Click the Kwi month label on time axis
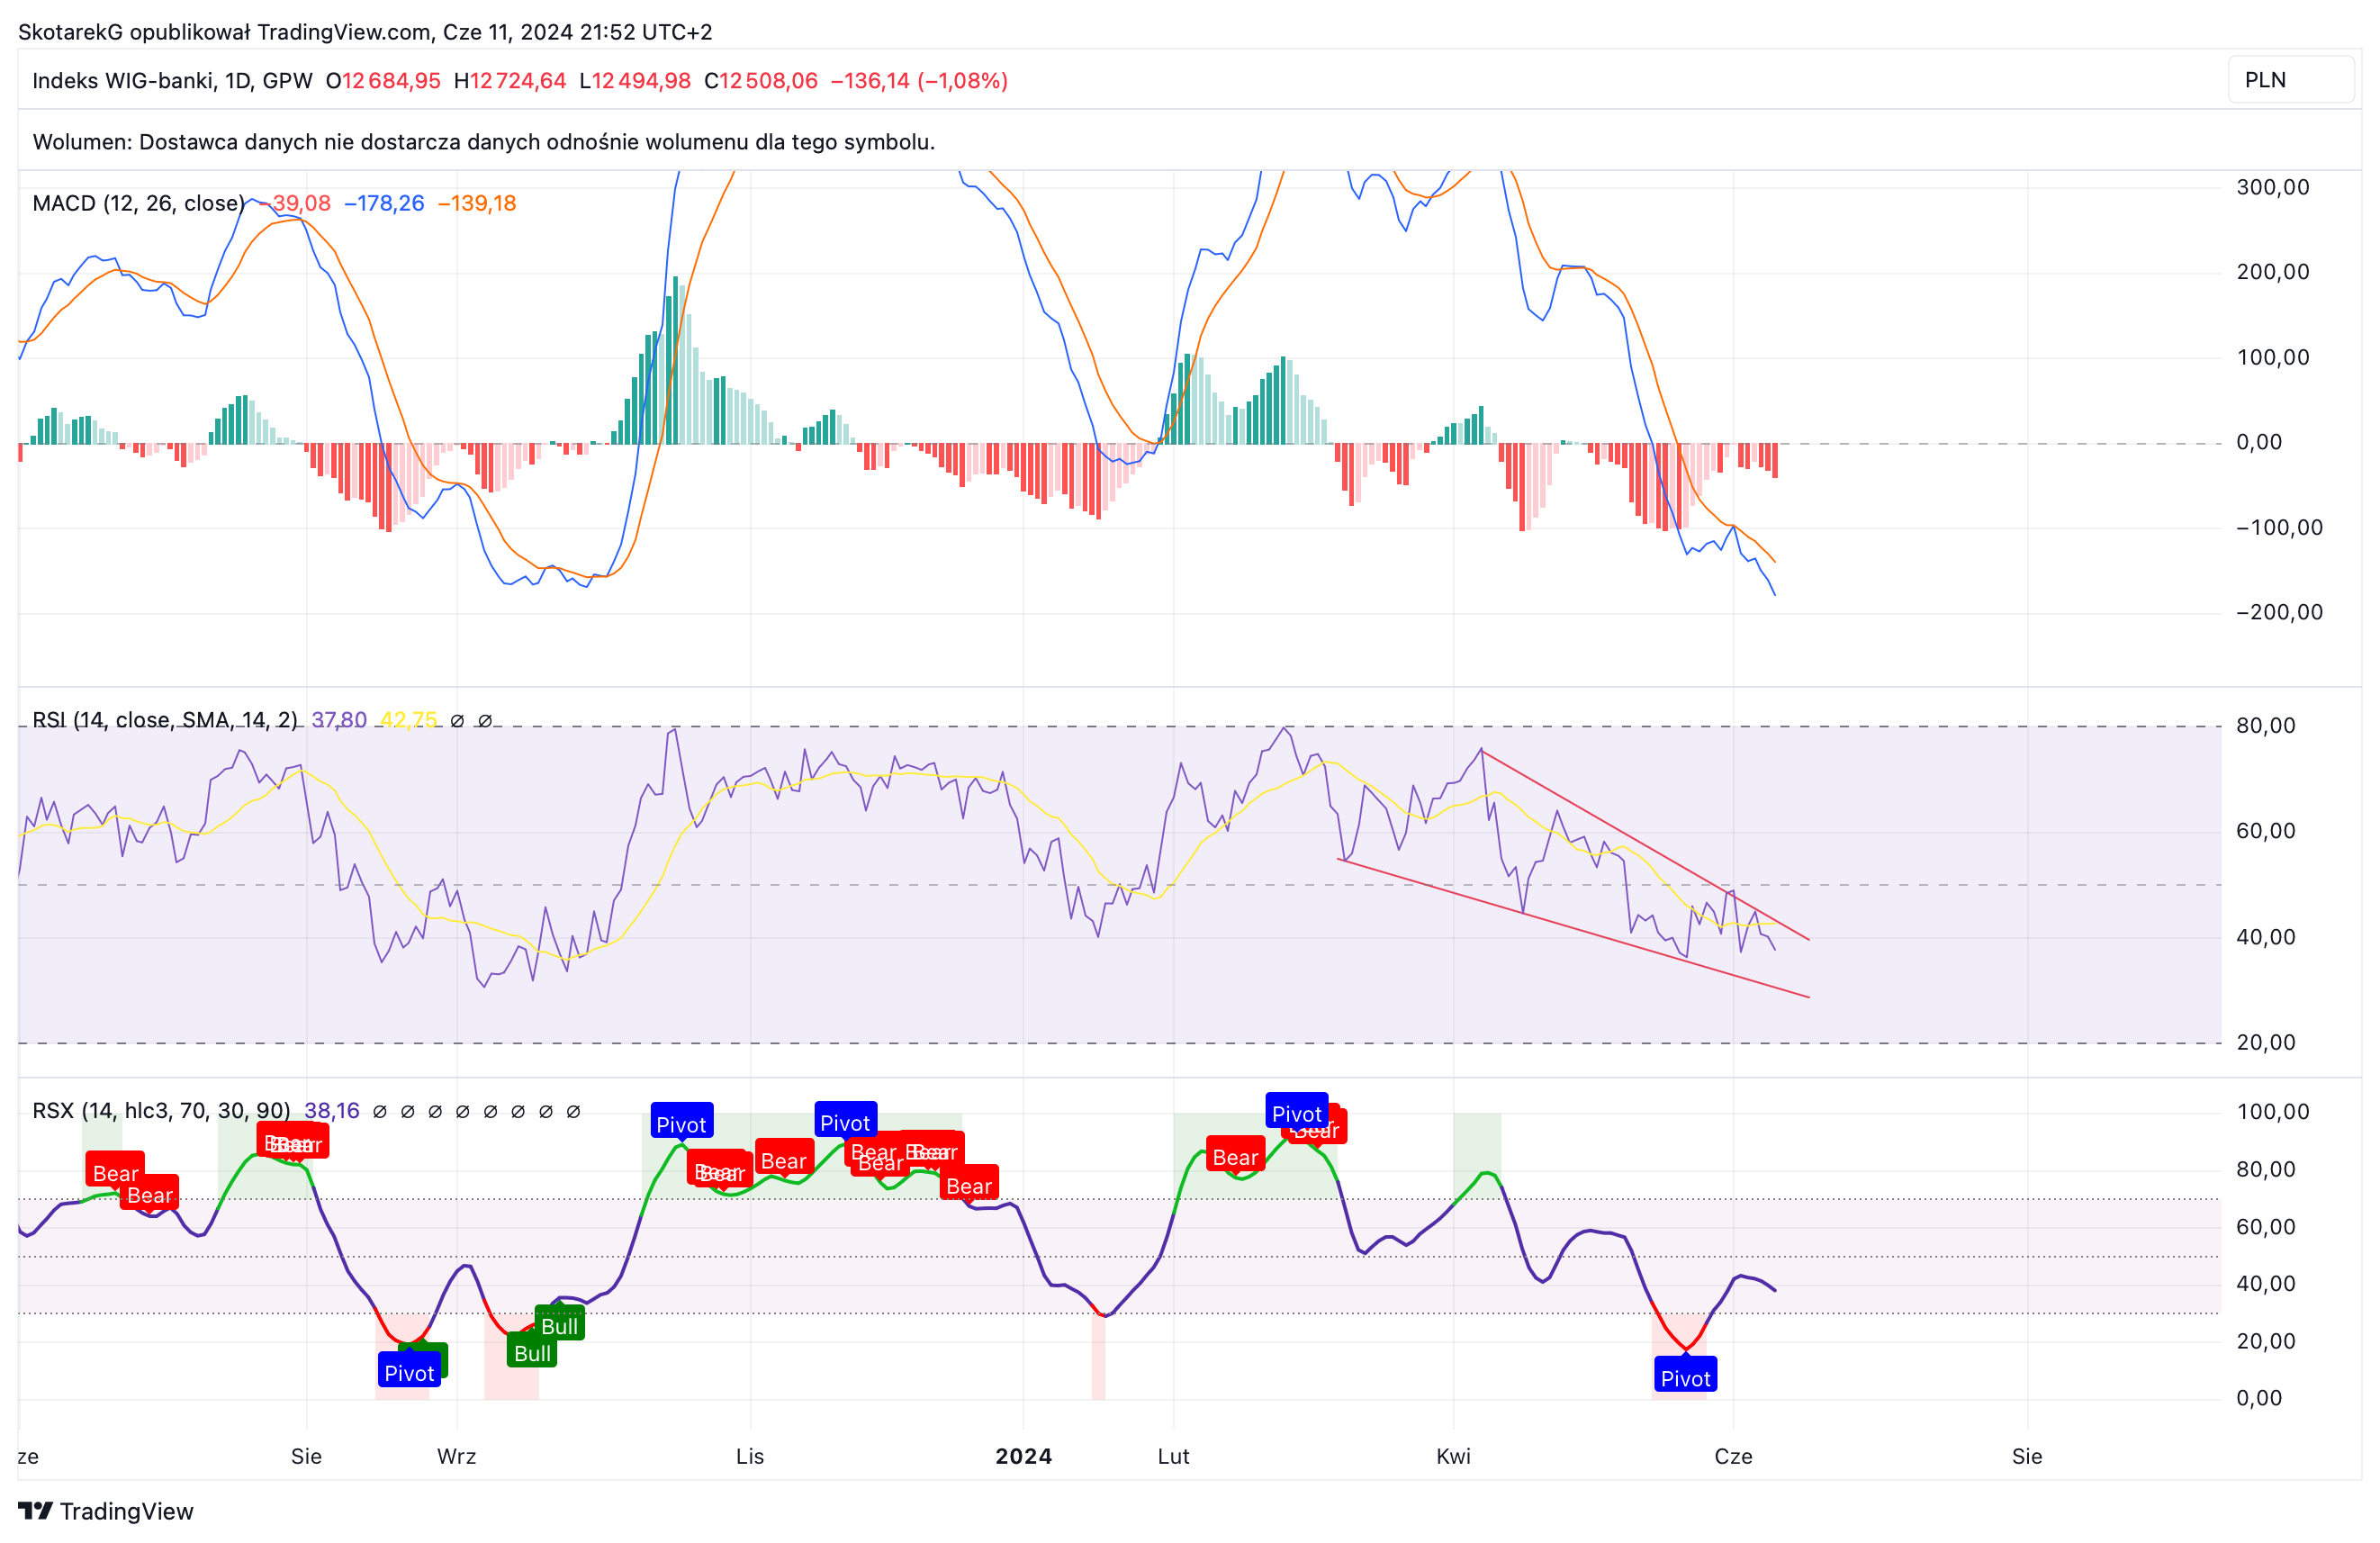2380x1543 pixels. click(x=1453, y=1456)
